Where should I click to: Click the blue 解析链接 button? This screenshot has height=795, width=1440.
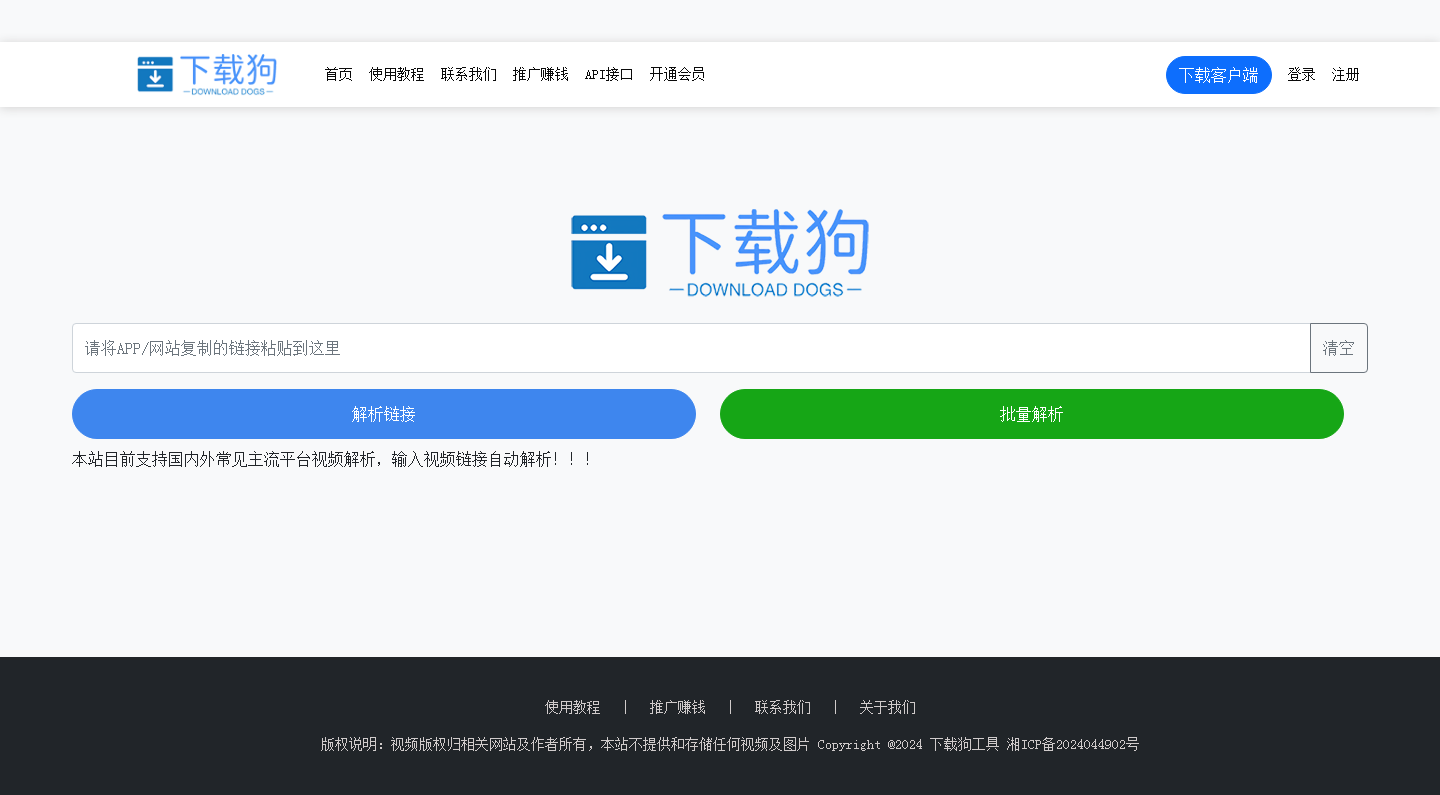tap(383, 413)
